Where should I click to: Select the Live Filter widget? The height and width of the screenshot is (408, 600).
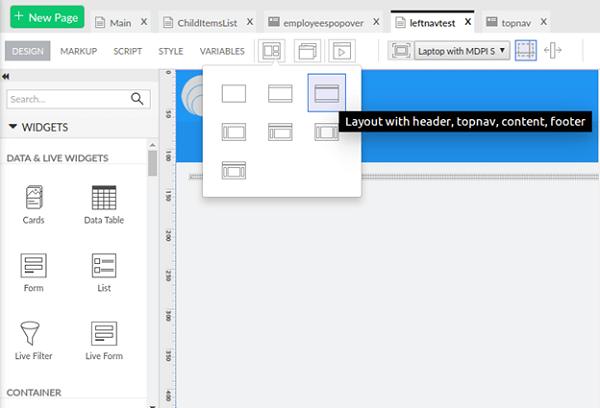(34, 340)
